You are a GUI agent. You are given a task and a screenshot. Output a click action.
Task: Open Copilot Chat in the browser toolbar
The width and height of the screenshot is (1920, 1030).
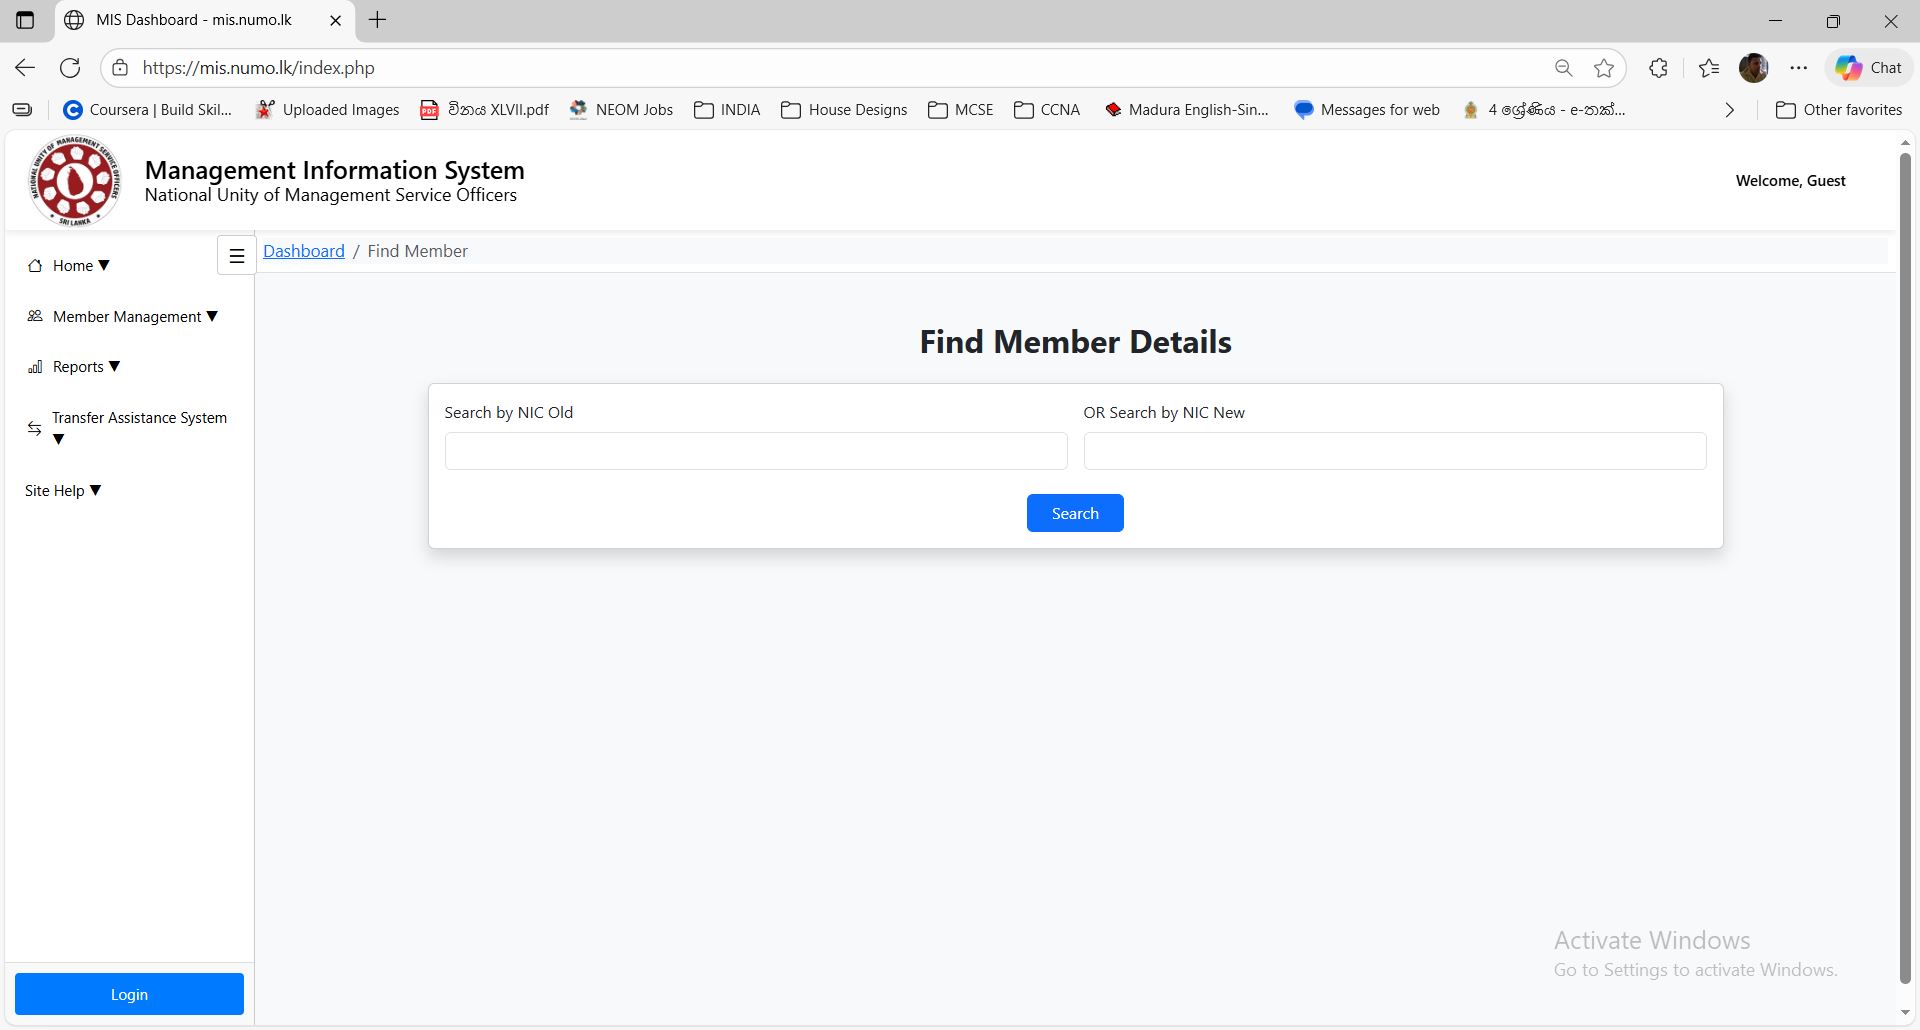pyautogui.click(x=1868, y=67)
